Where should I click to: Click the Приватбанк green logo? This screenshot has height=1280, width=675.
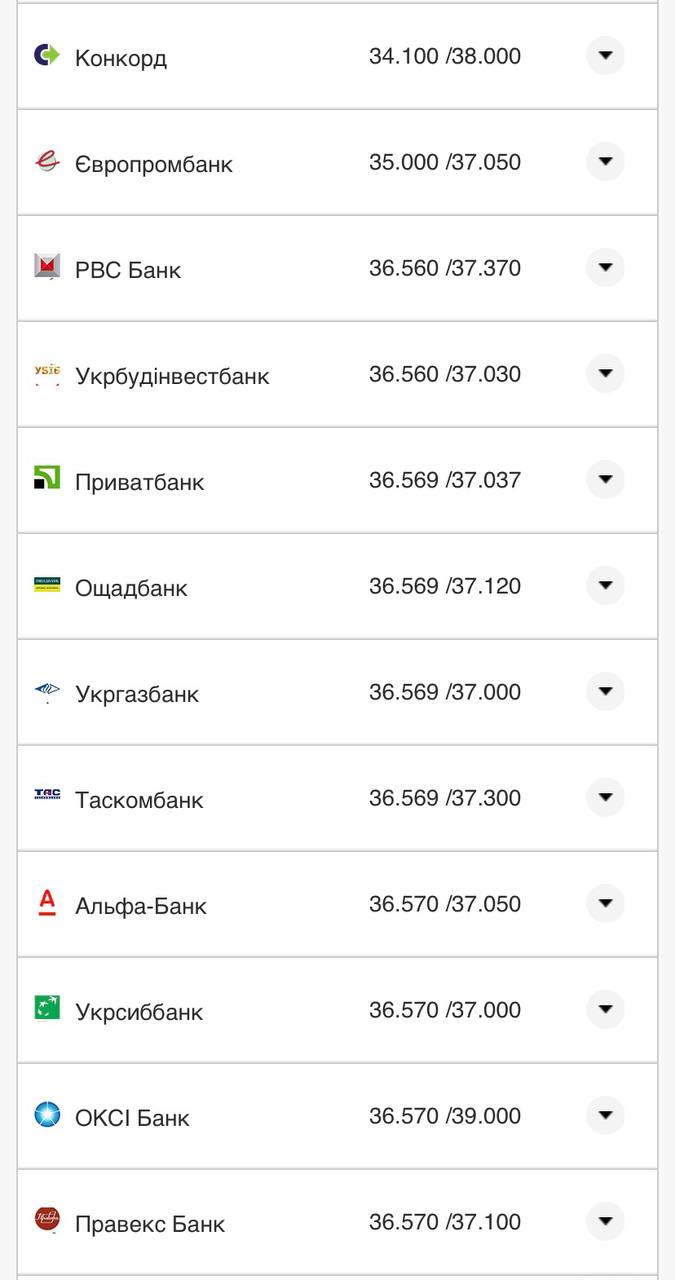[48, 480]
